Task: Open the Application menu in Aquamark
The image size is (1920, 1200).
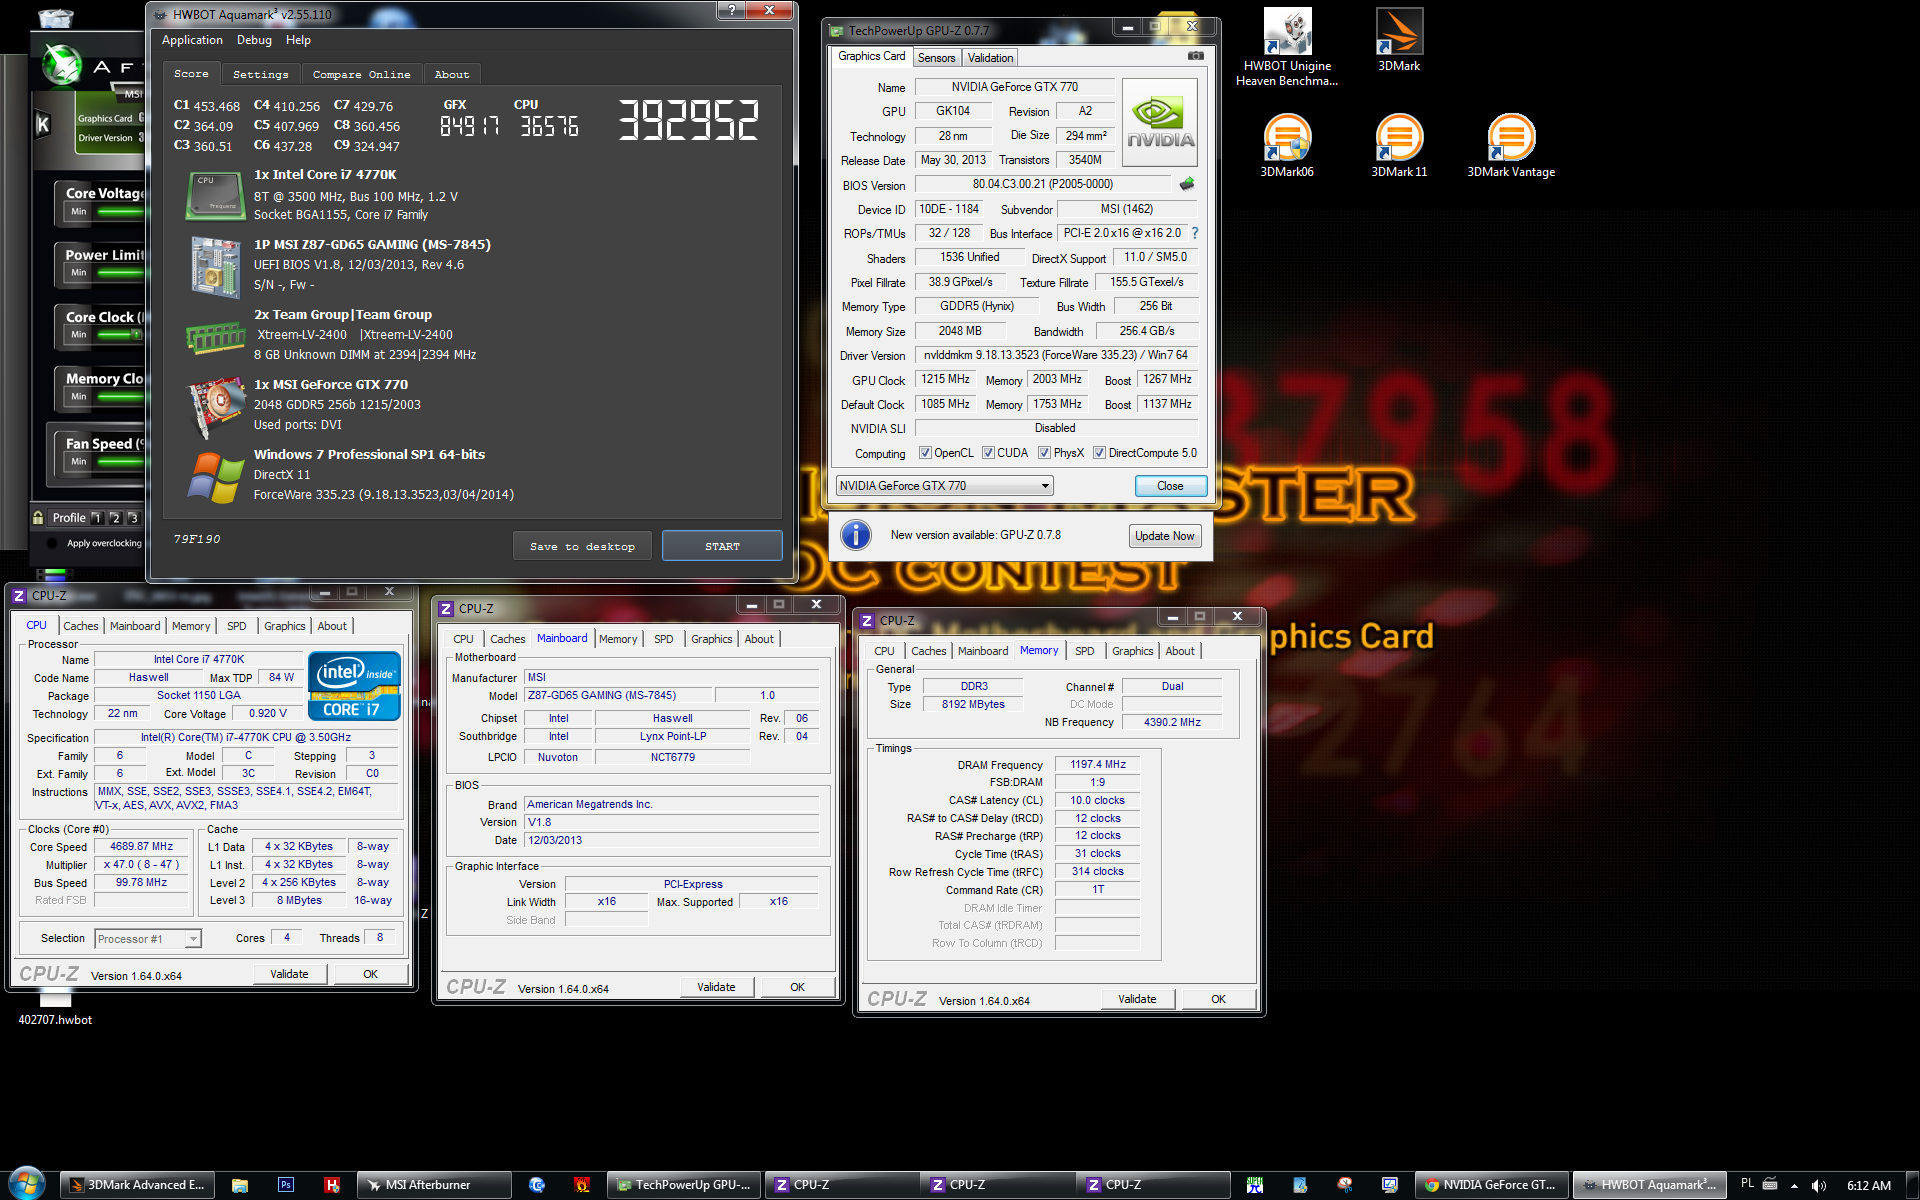Action: pos(192,40)
